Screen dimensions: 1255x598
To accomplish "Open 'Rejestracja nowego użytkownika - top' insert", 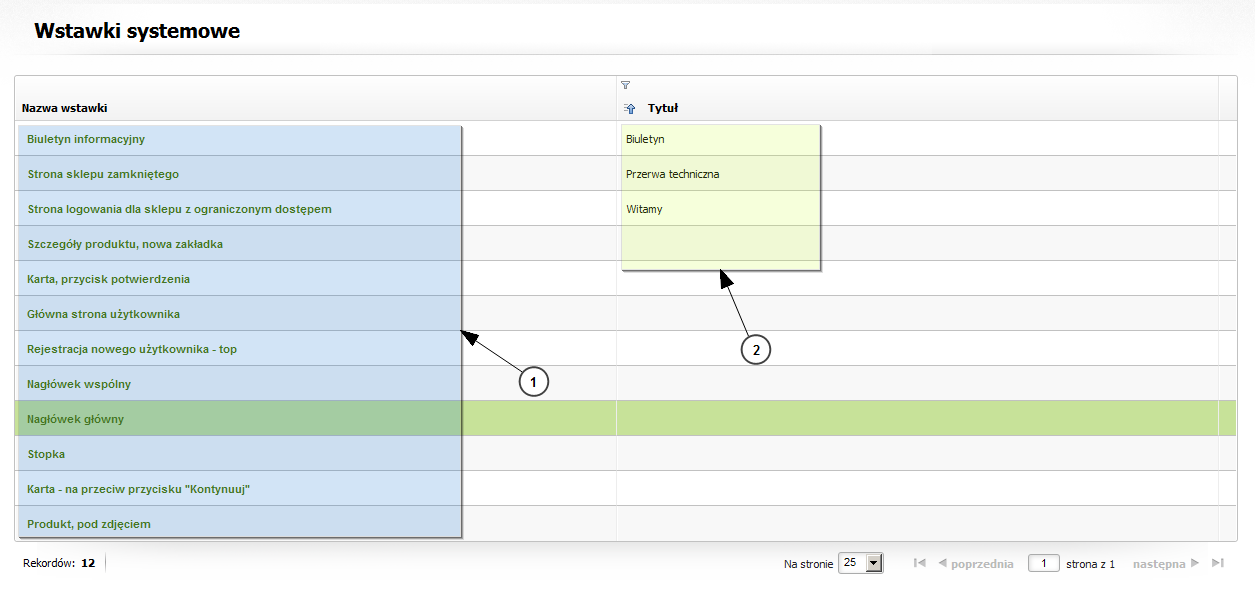I will (x=132, y=349).
